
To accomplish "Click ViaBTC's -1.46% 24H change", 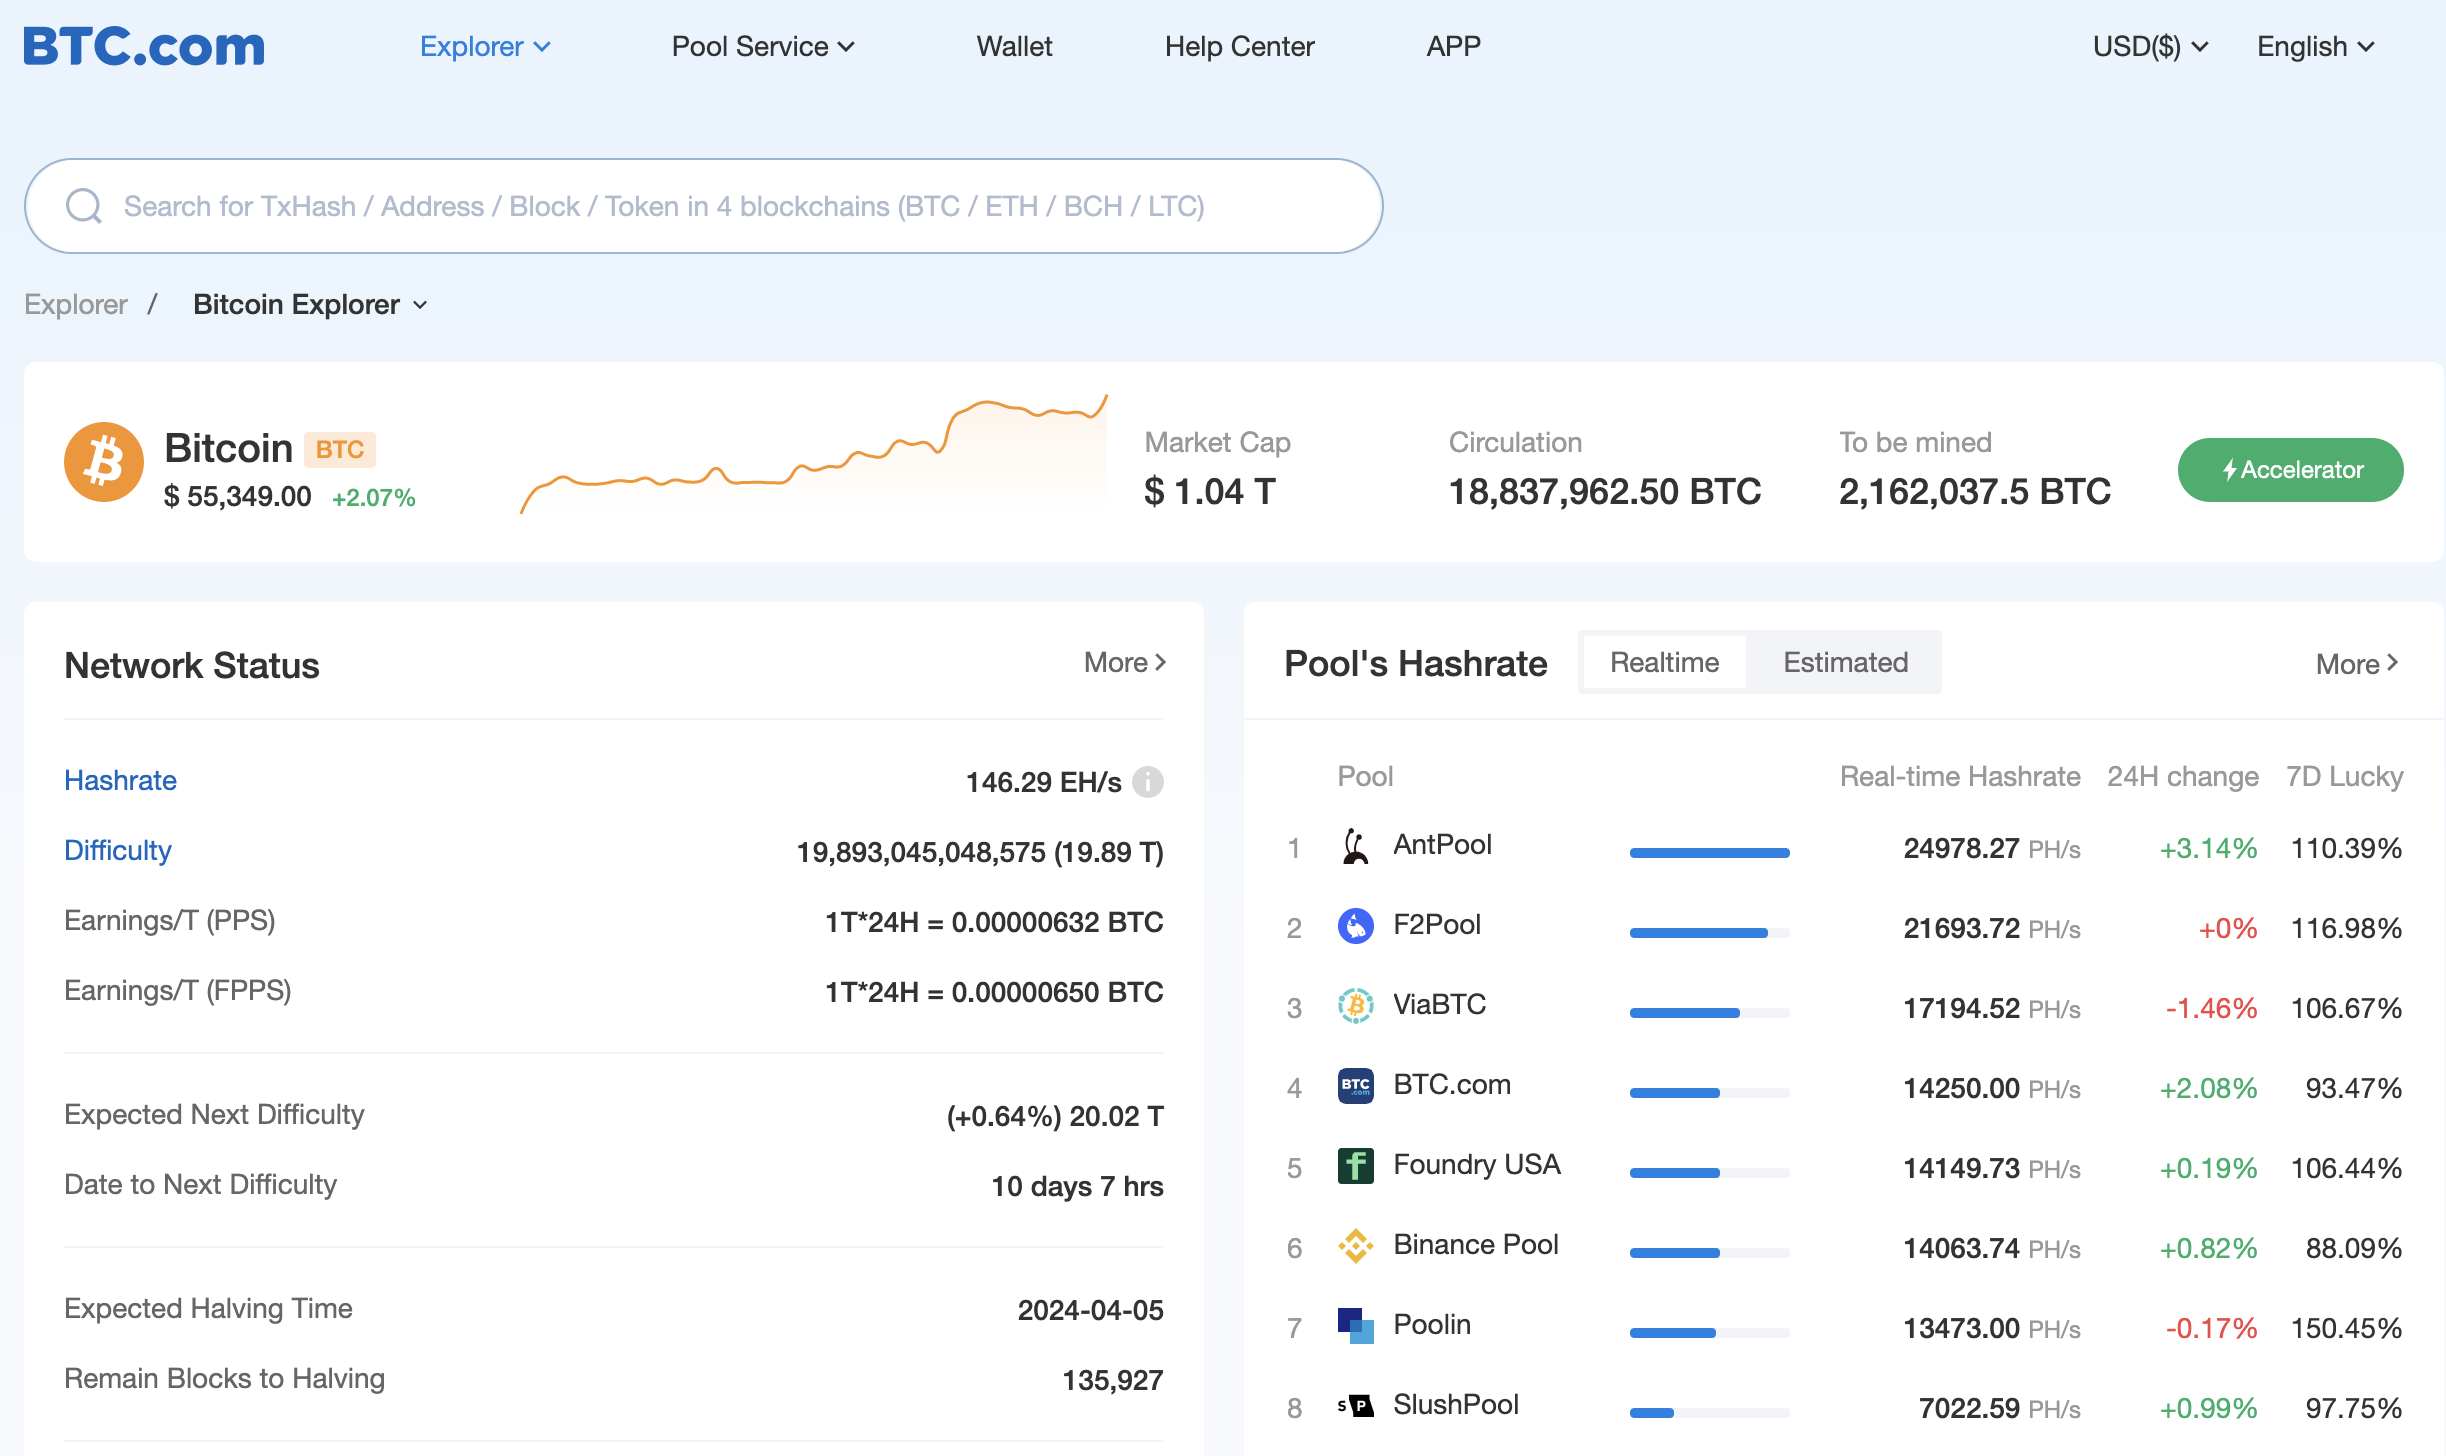I will click(x=2211, y=1008).
